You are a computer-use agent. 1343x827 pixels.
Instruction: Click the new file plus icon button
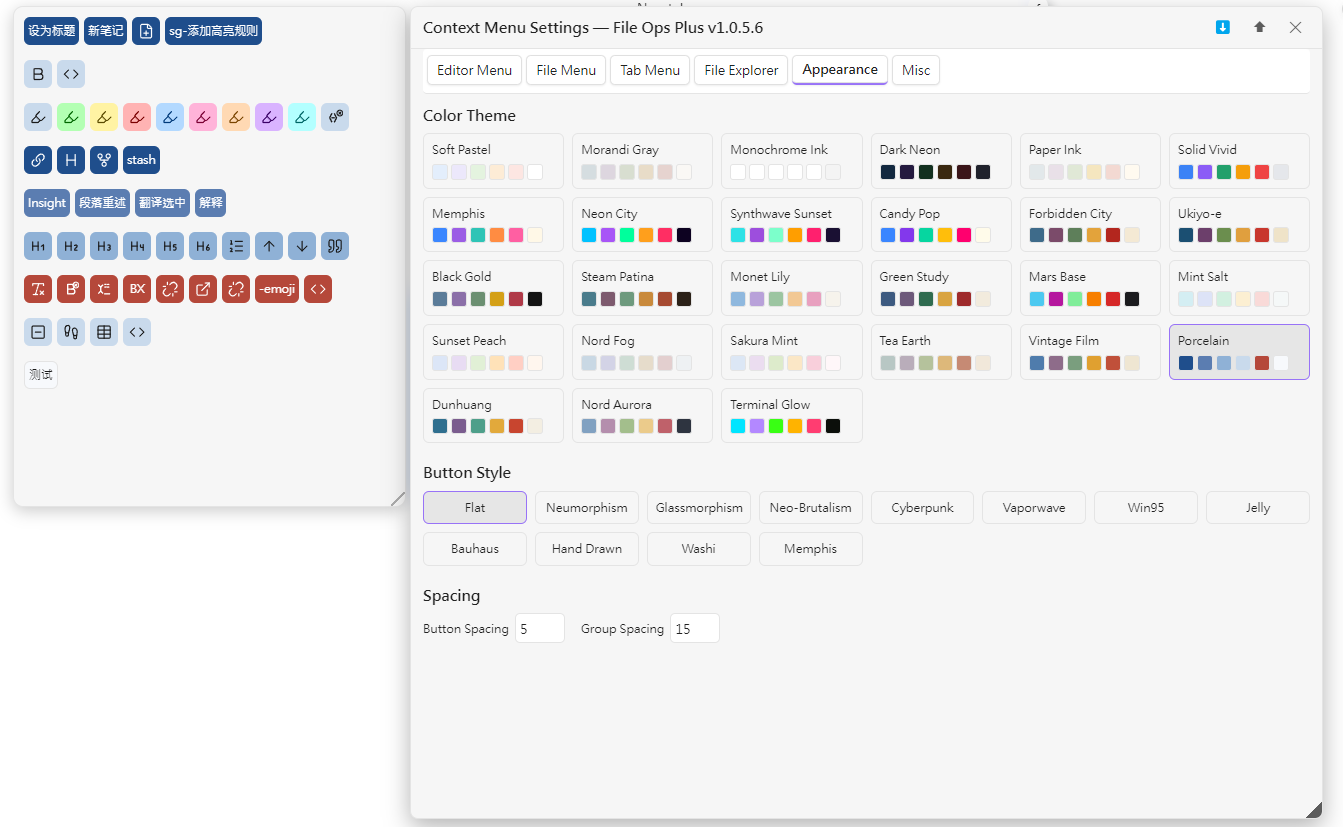tap(146, 31)
